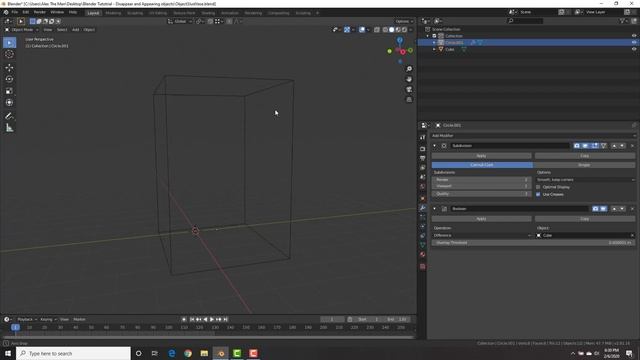The image size is (640, 360).
Task: Collapse the Boolean modifier panel
Action: point(434,209)
